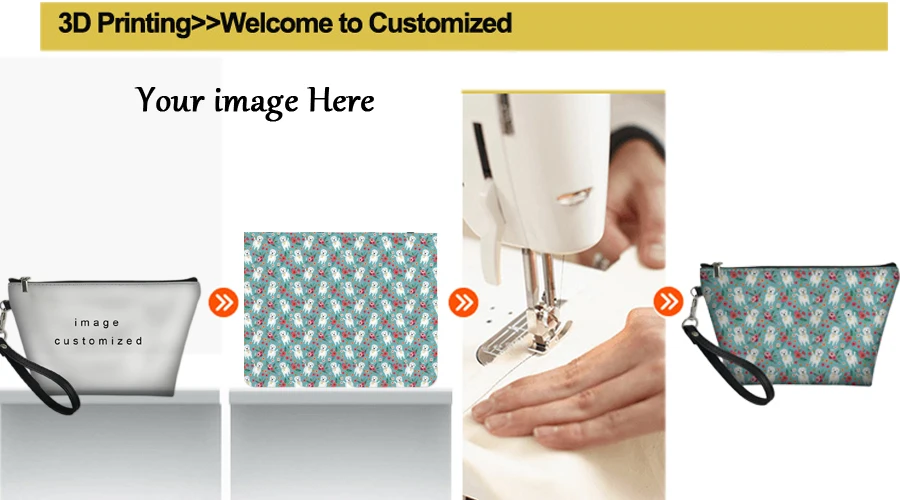Click the black wrist strap of floral bag
The image size is (900, 500).
[728, 362]
